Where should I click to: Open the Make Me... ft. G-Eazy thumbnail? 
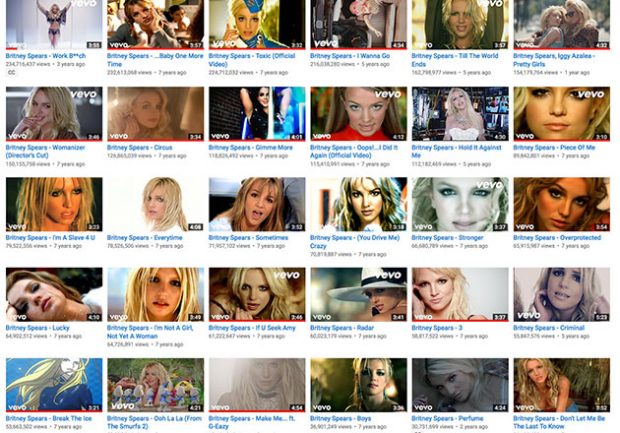pos(257,385)
